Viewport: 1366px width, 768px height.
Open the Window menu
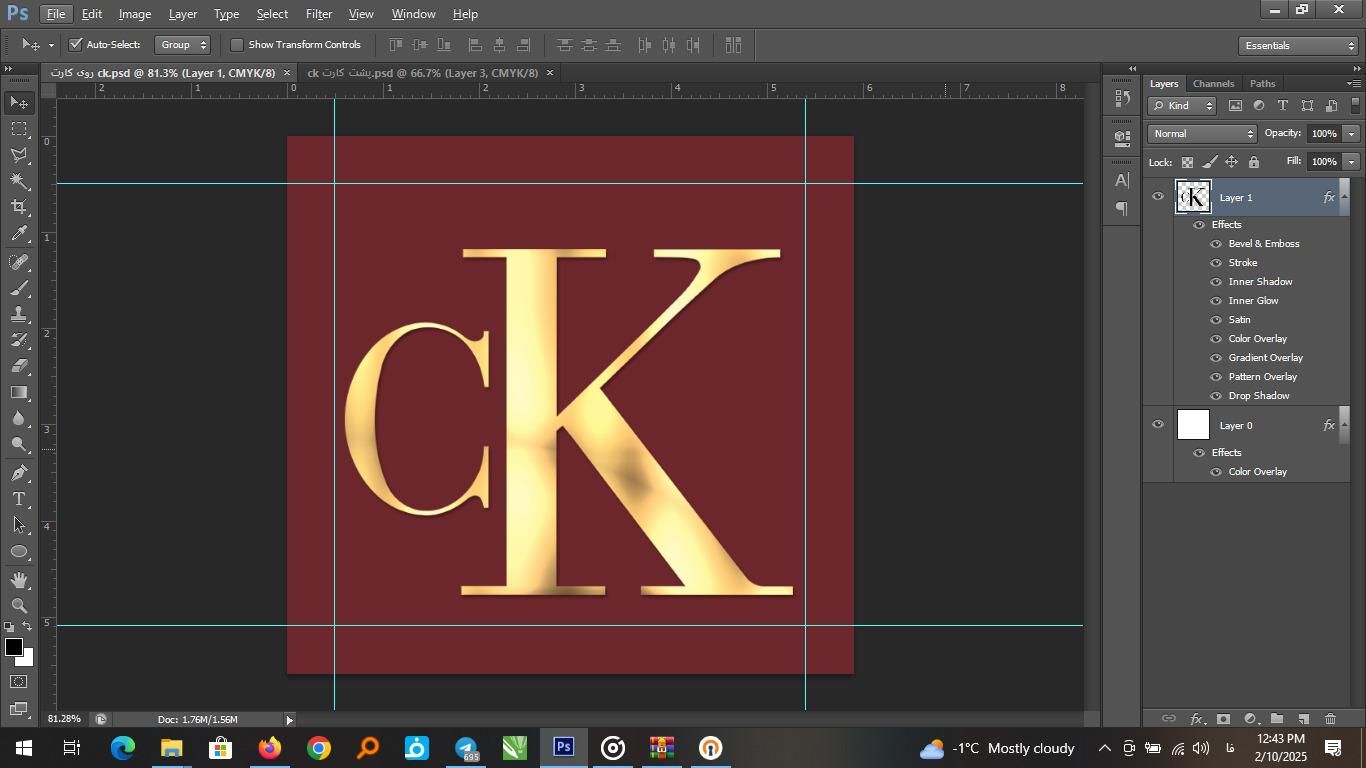(x=413, y=14)
